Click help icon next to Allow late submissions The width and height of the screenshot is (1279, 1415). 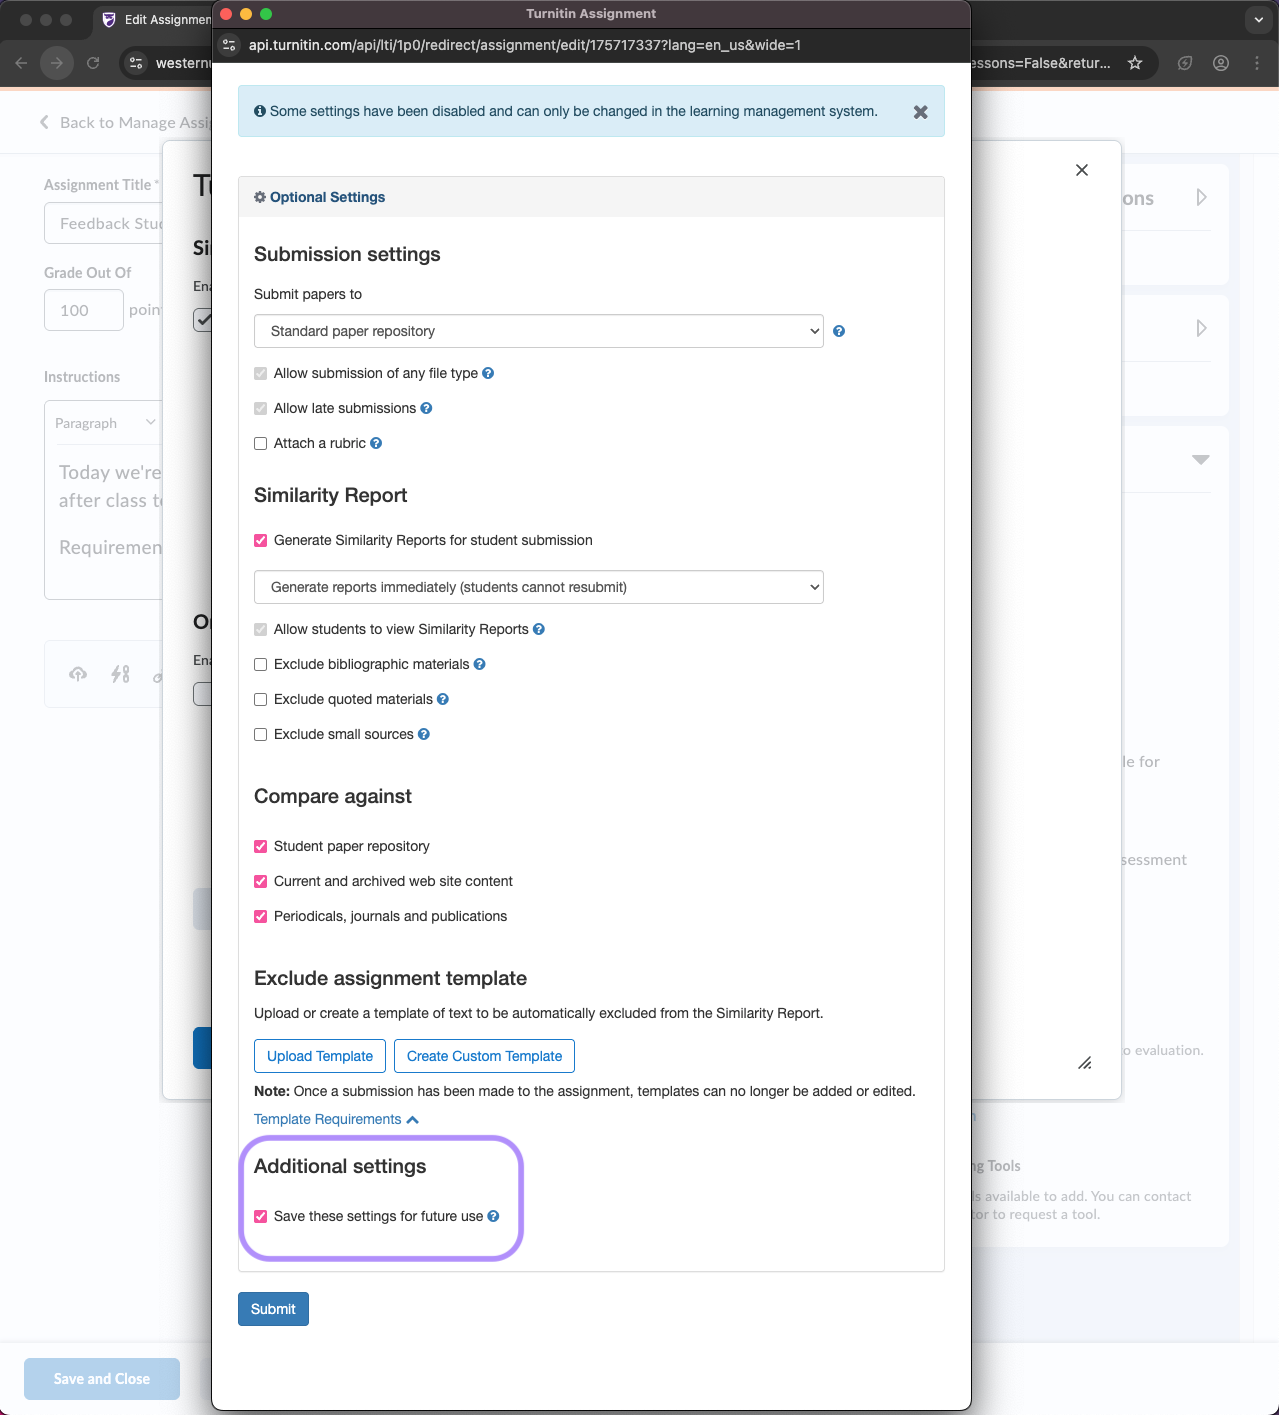coord(426,408)
